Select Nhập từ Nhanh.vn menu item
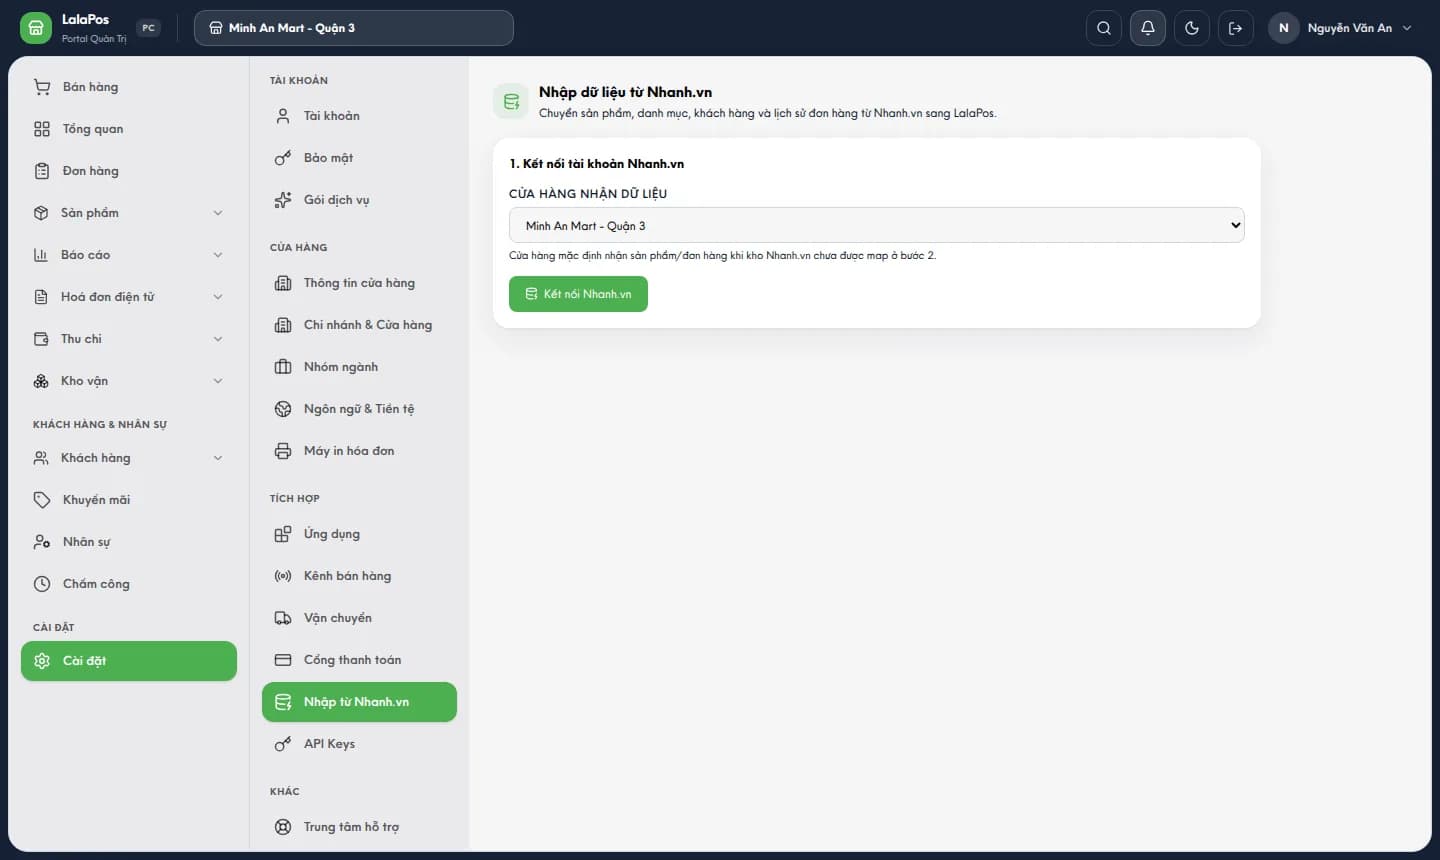The image size is (1440, 860). click(x=359, y=702)
